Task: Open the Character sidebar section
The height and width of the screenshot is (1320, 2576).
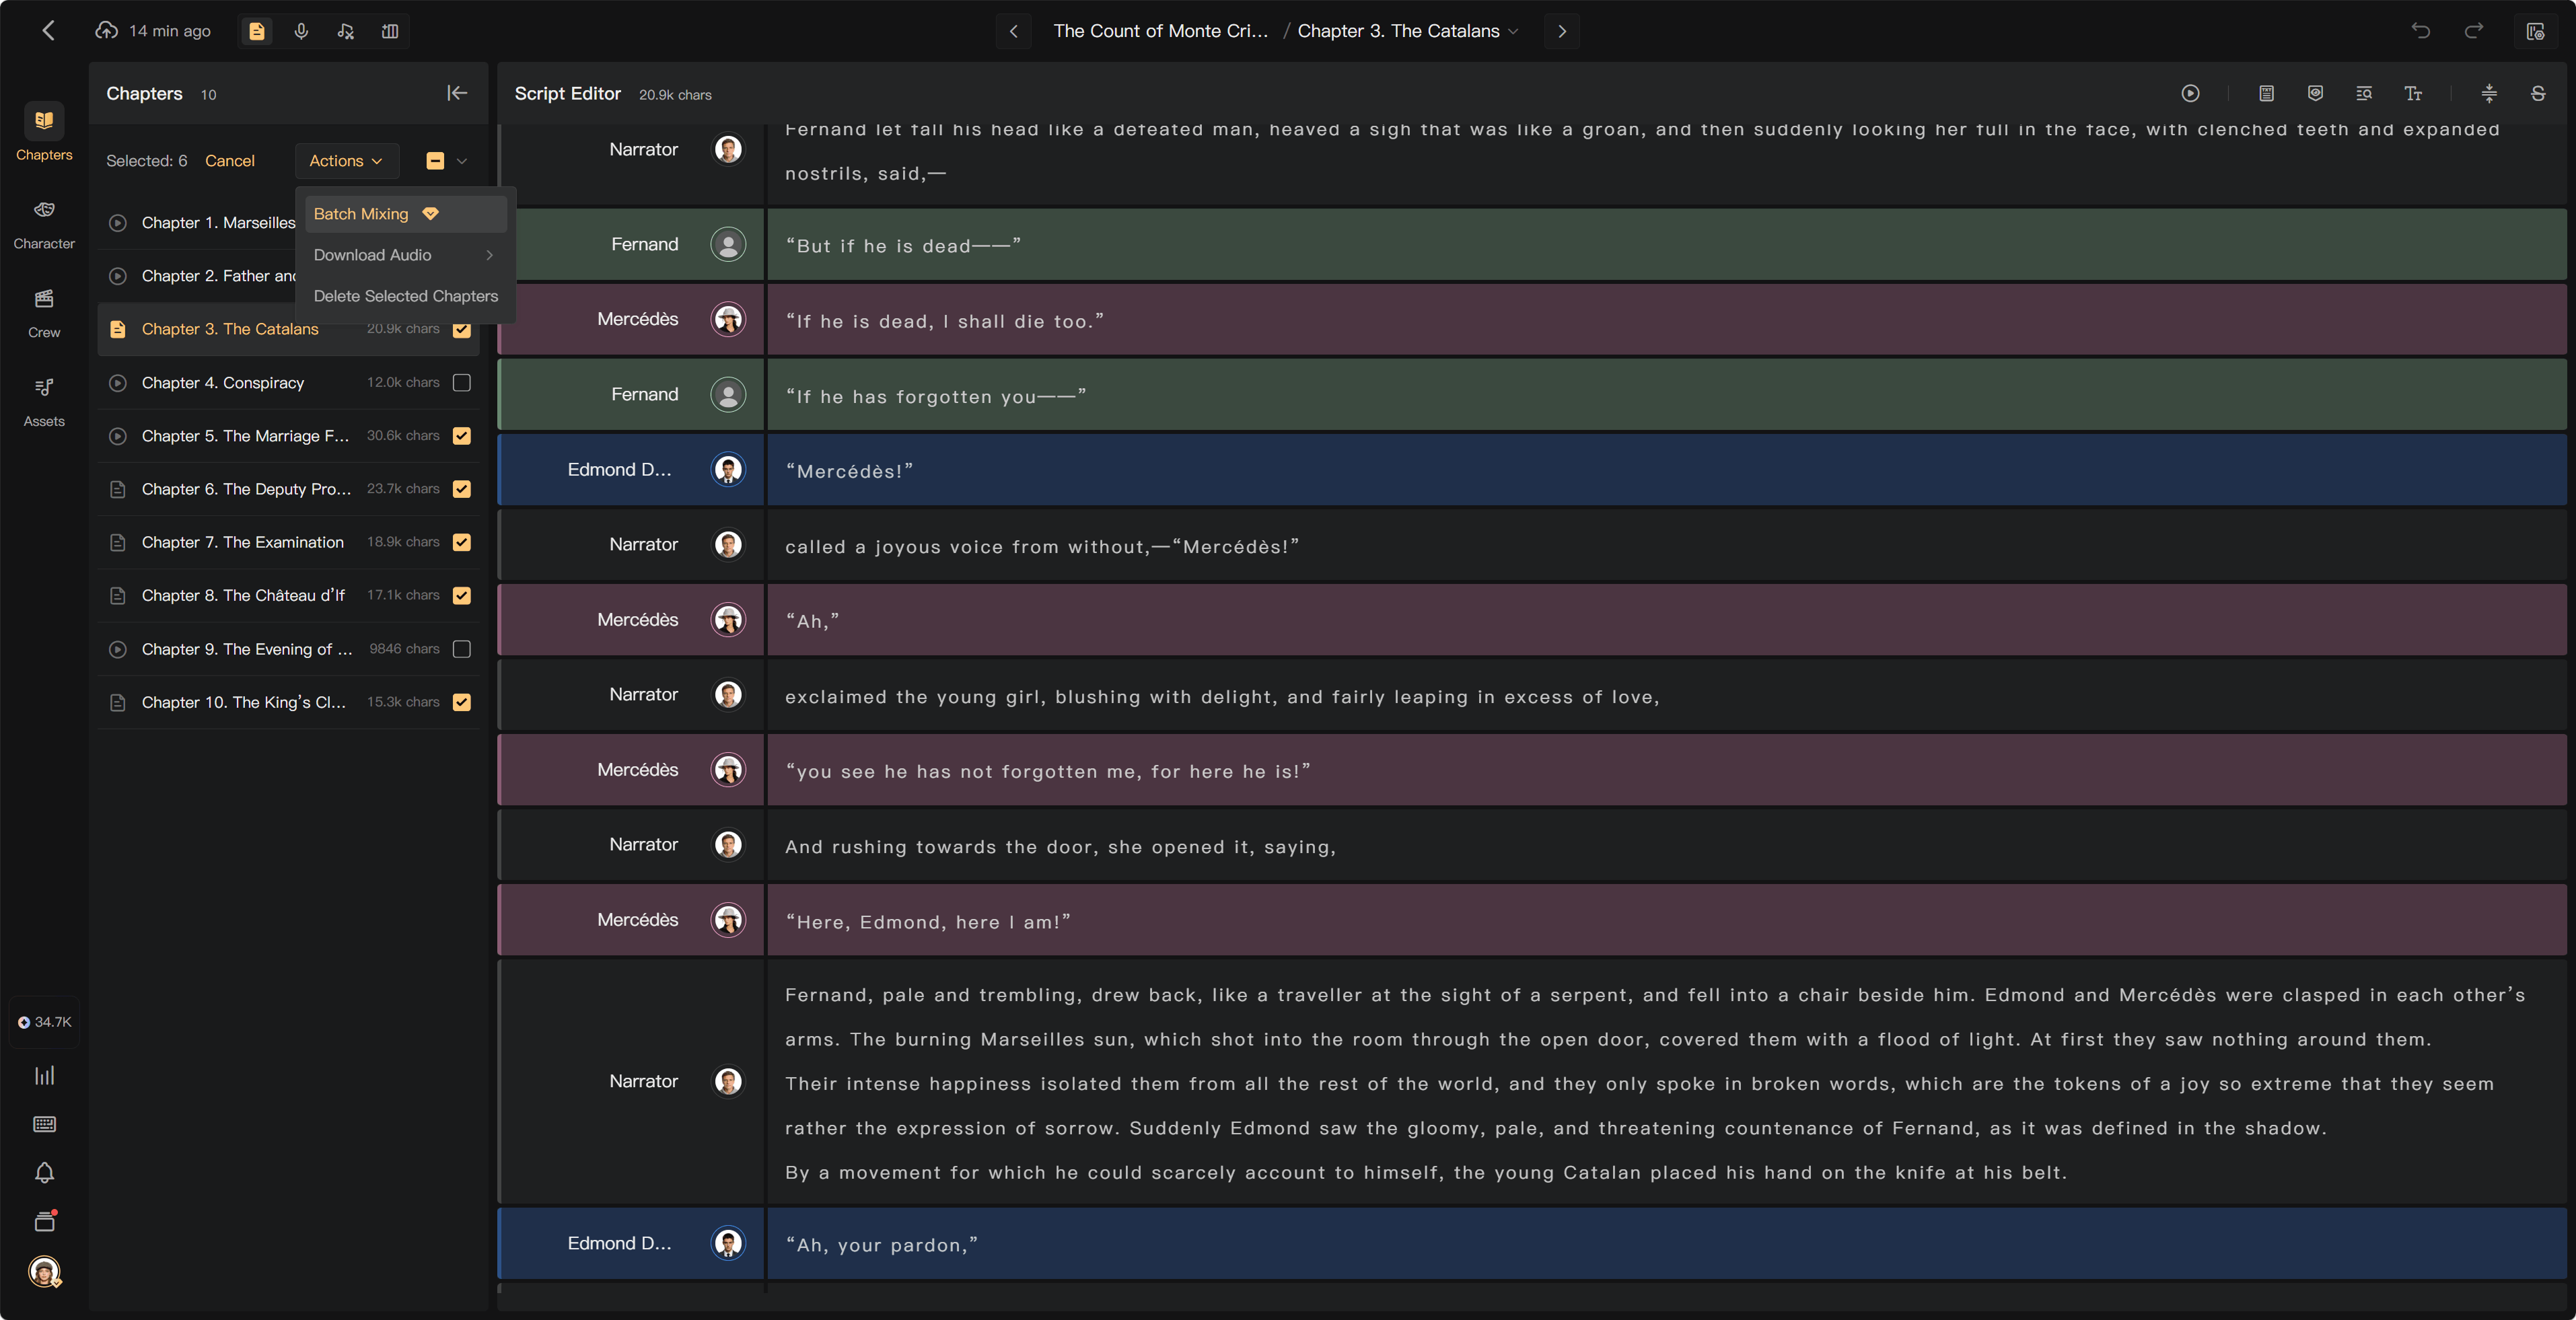Action: click(44, 224)
